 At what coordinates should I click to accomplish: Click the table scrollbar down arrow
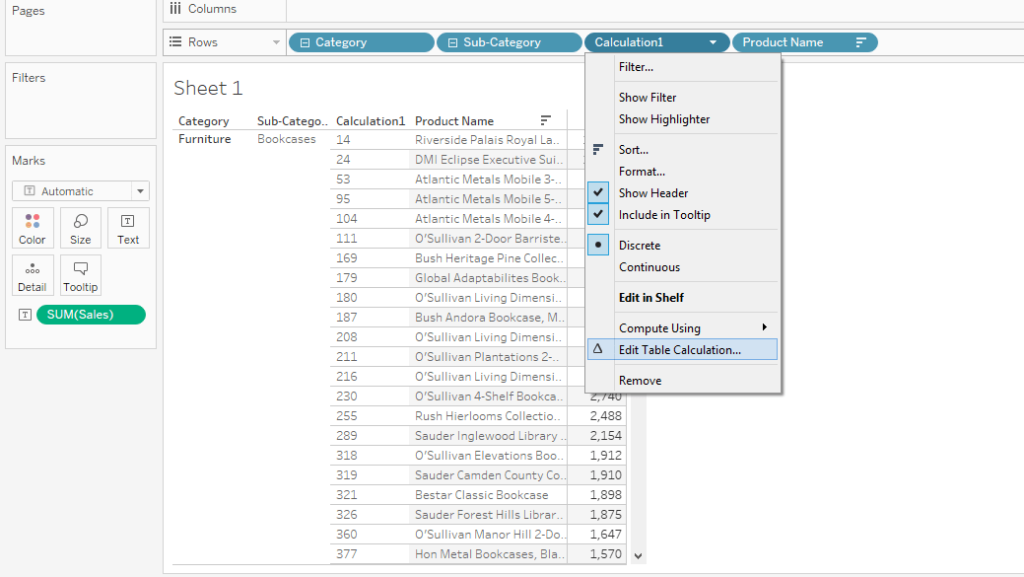(x=638, y=555)
